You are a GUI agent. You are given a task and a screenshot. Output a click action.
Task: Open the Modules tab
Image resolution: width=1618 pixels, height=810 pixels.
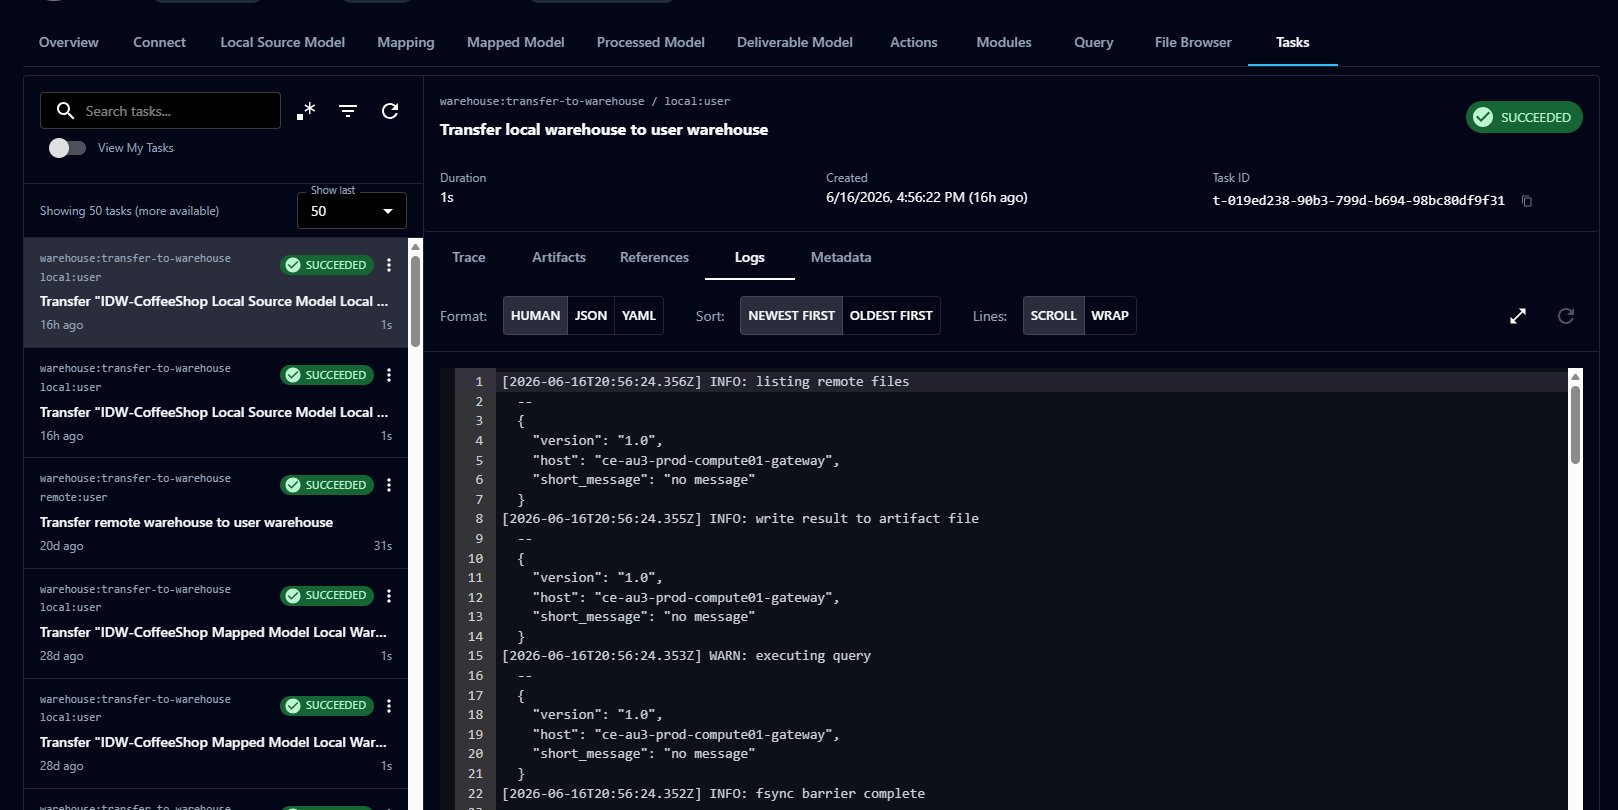pyautogui.click(x=1004, y=42)
